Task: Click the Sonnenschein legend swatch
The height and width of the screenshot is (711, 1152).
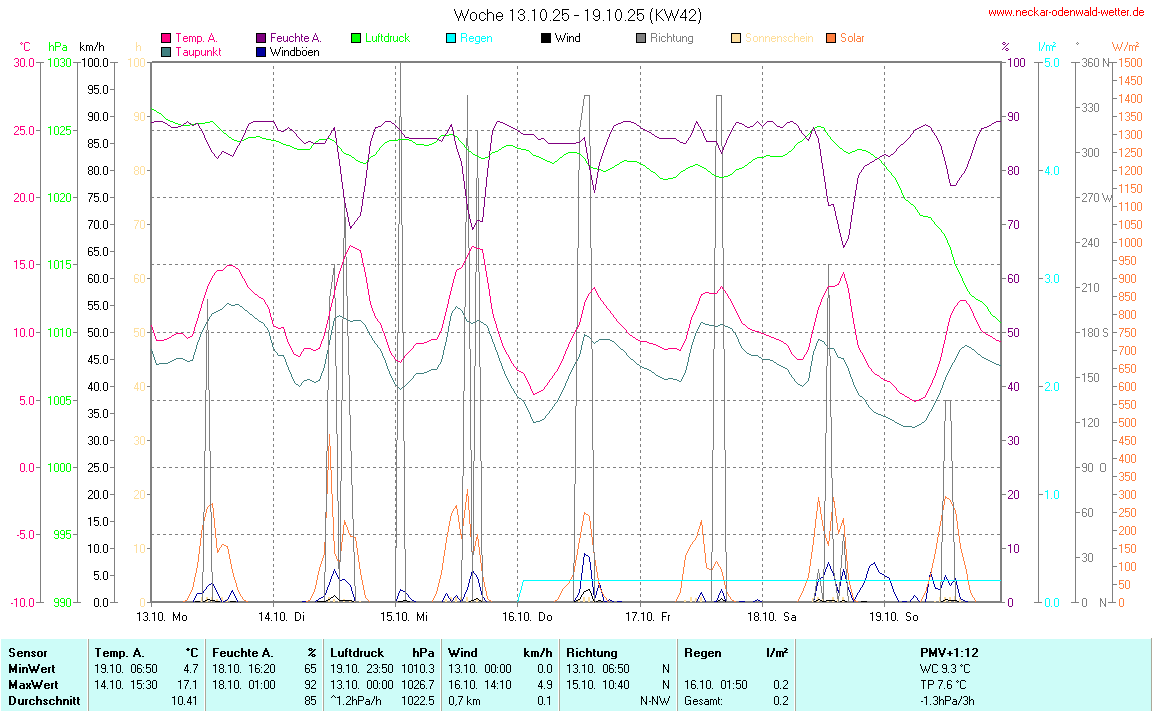Action: [736, 39]
